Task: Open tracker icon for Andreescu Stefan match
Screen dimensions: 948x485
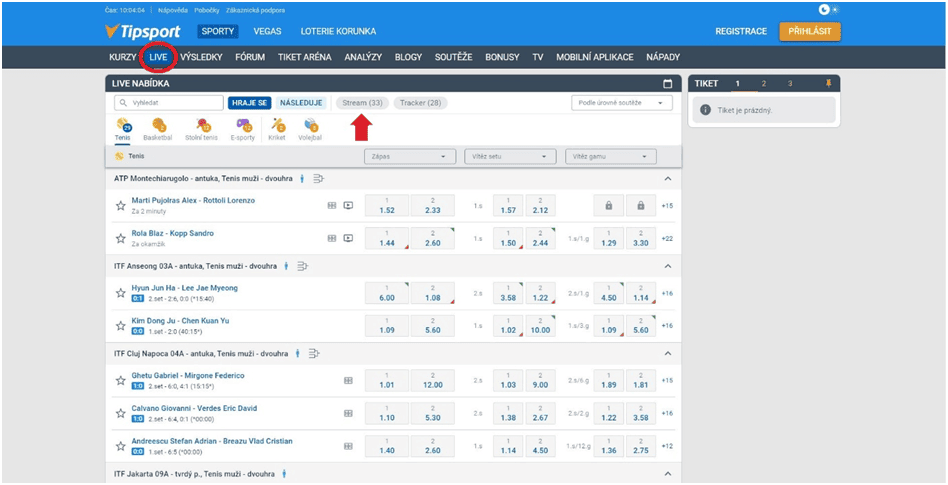Action: tap(348, 446)
